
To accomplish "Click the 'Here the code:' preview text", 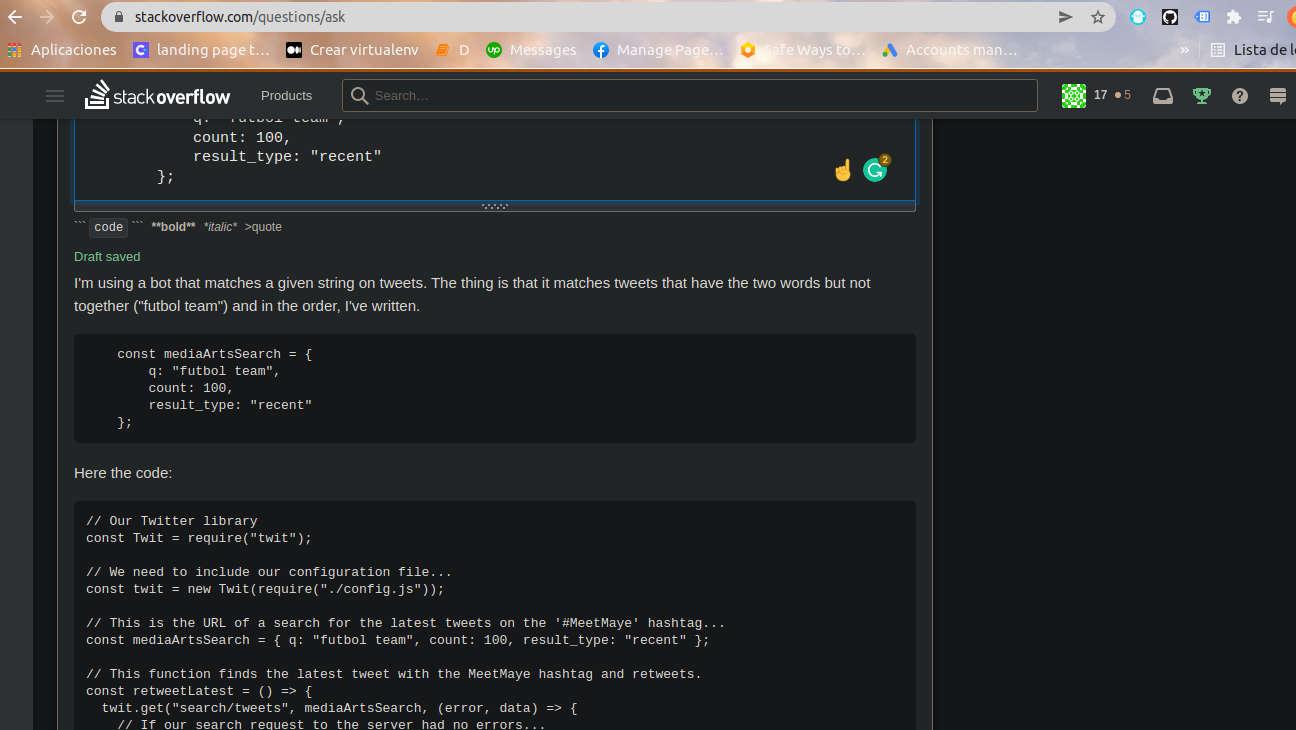I will point(123,472).
